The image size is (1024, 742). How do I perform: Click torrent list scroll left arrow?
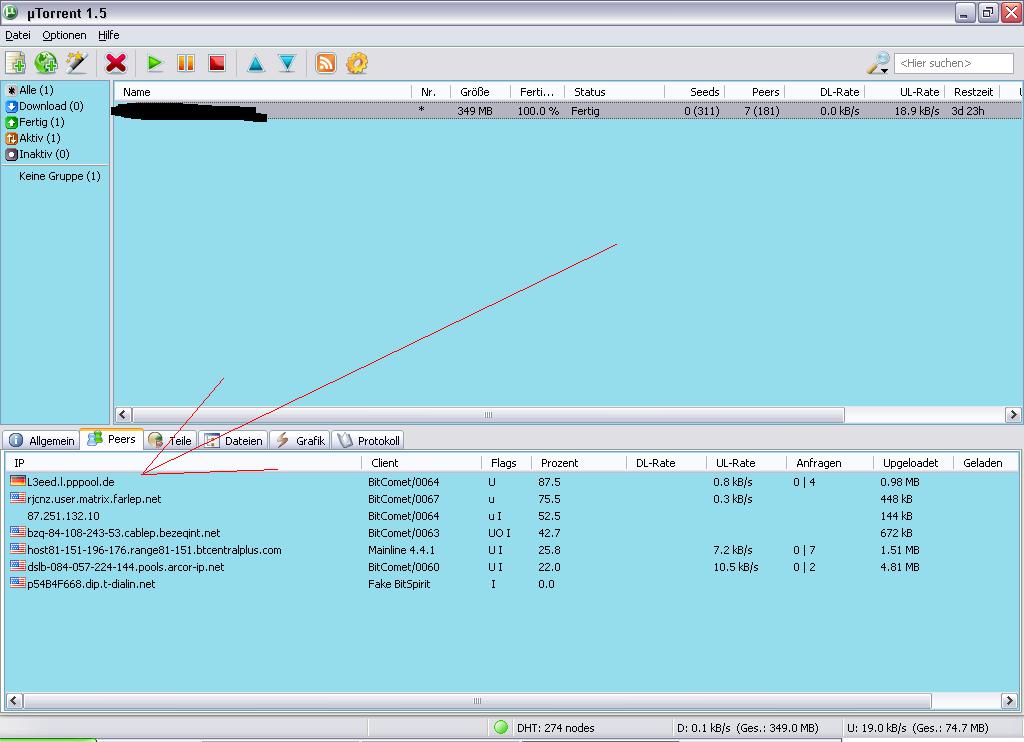123,415
